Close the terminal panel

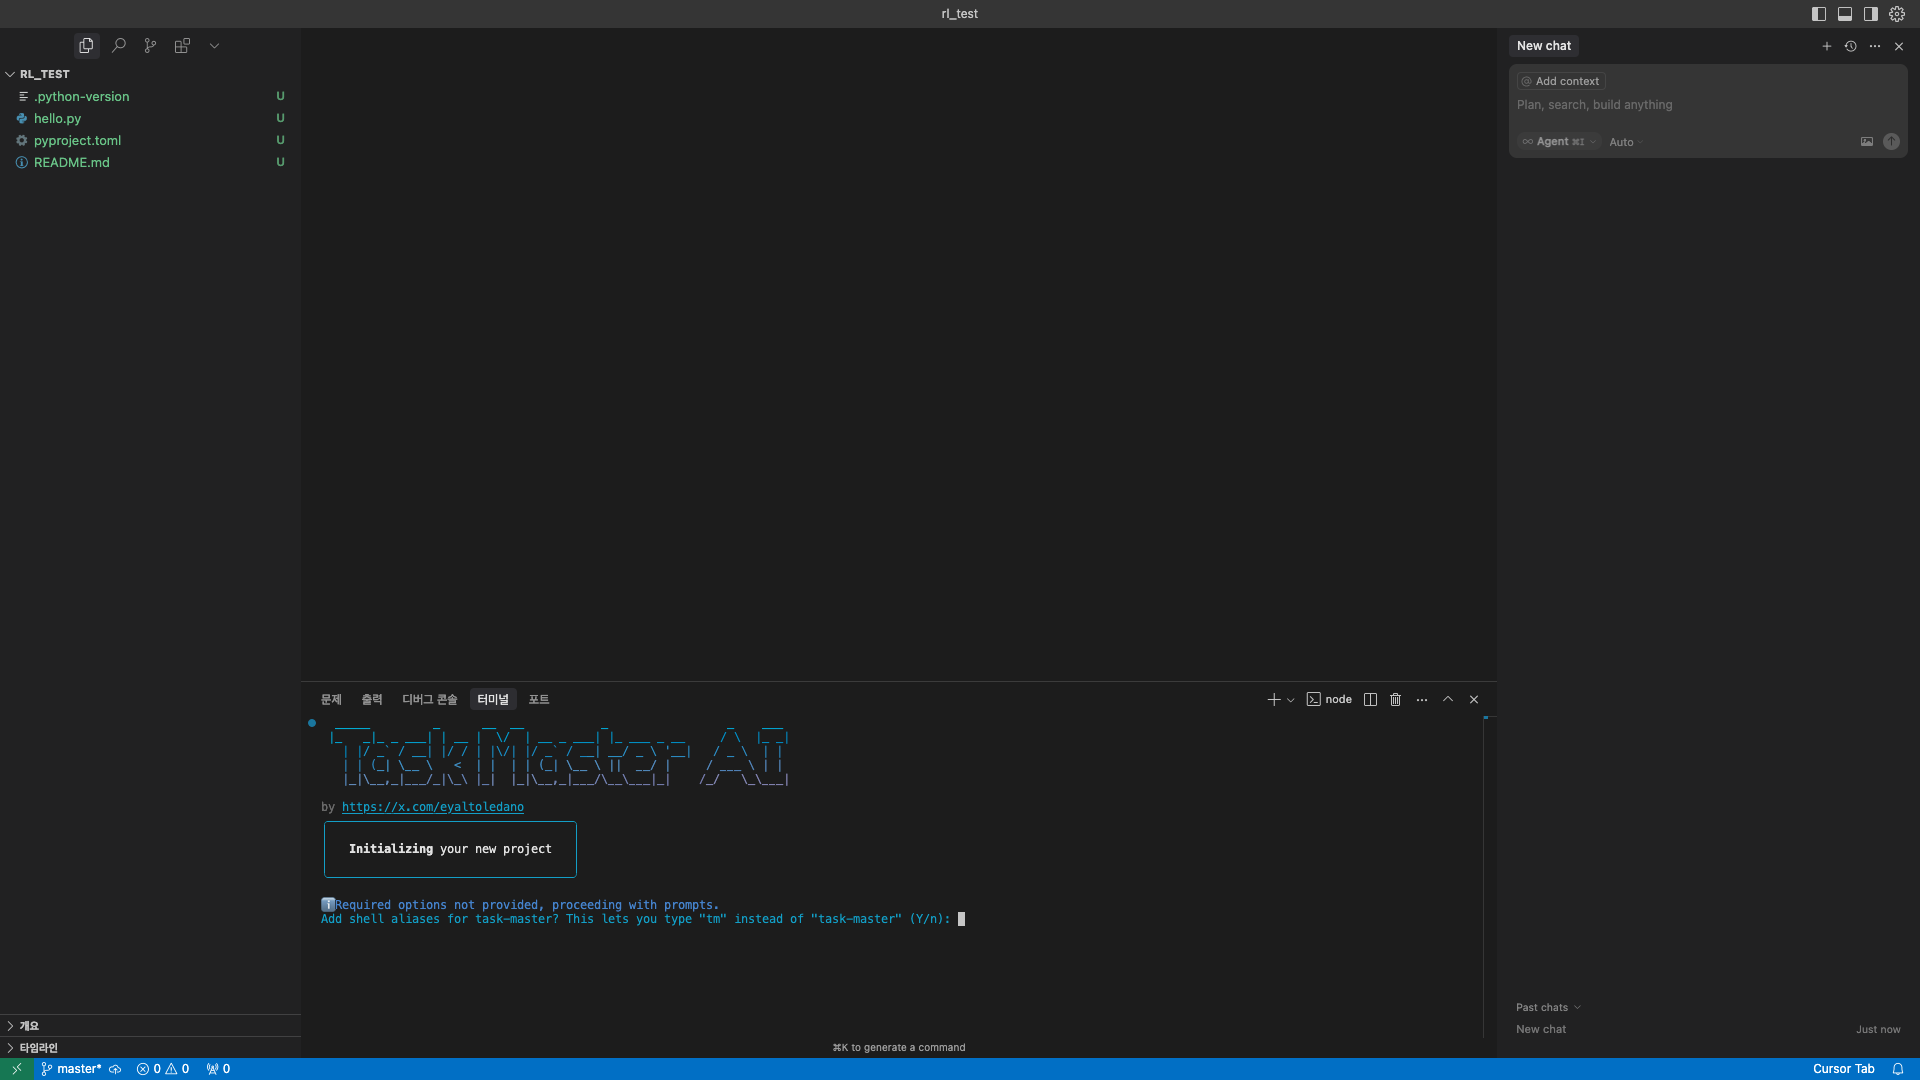tap(1474, 700)
